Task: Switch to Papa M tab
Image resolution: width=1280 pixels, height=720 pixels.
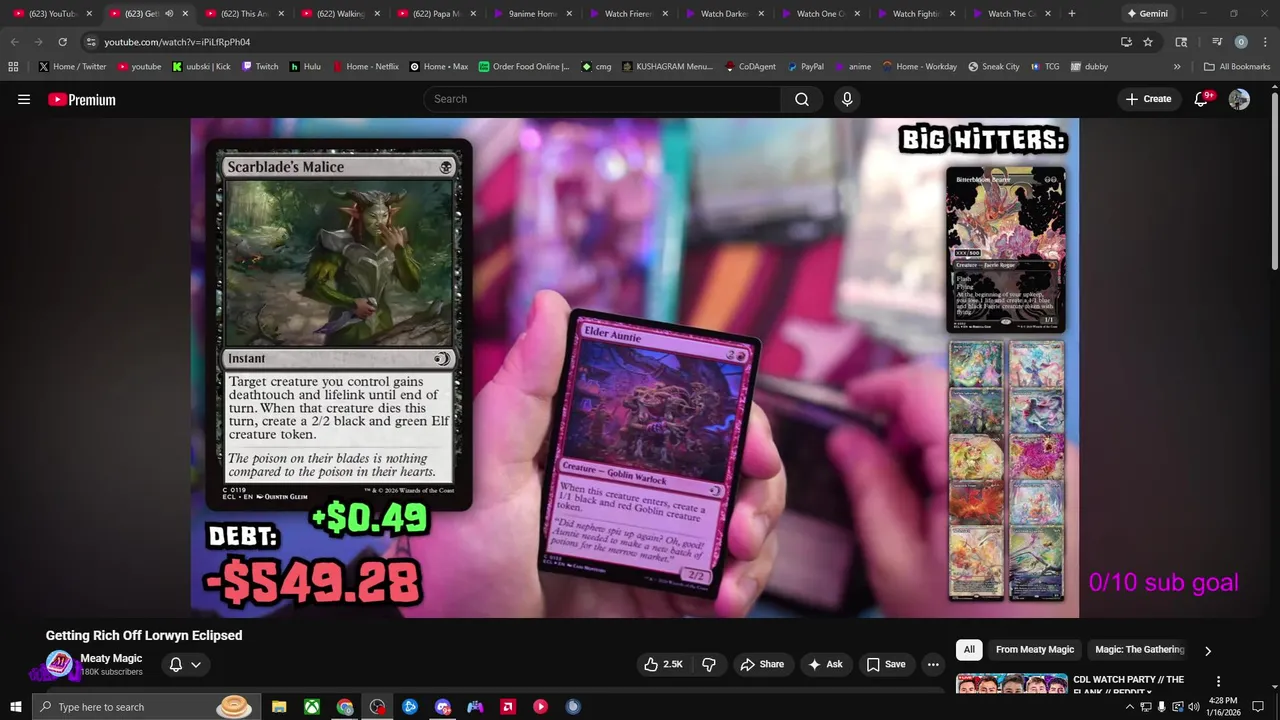Action: point(436,14)
